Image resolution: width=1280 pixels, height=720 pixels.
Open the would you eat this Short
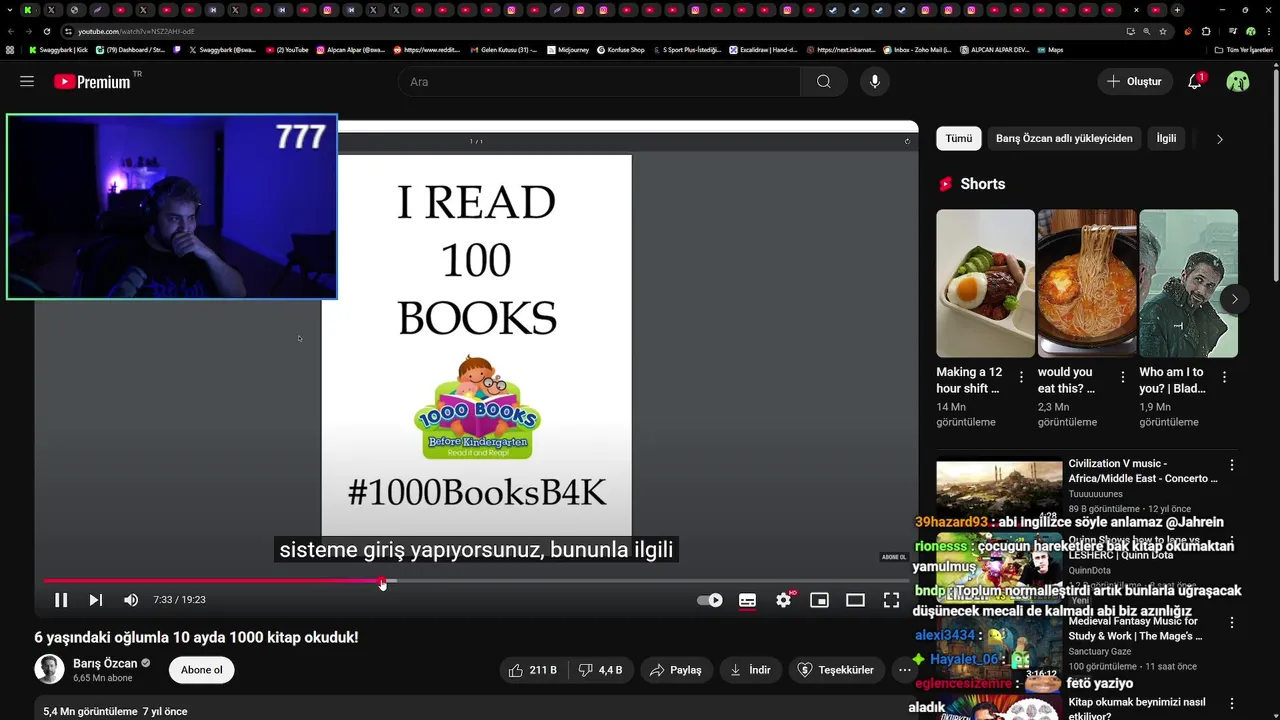click(x=1087, y=283)
